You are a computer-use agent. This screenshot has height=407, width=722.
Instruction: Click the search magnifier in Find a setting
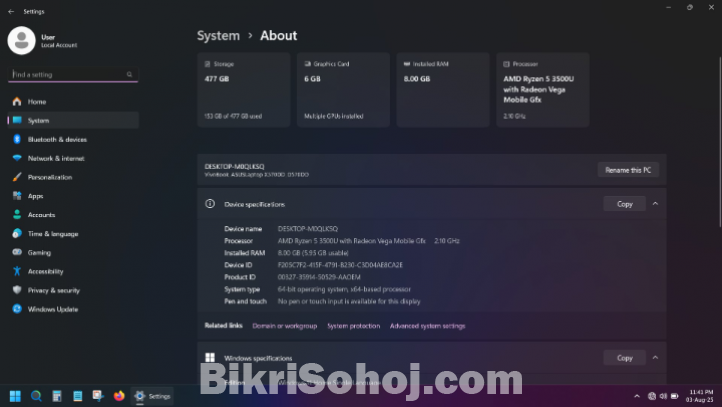tap(129, 74)
